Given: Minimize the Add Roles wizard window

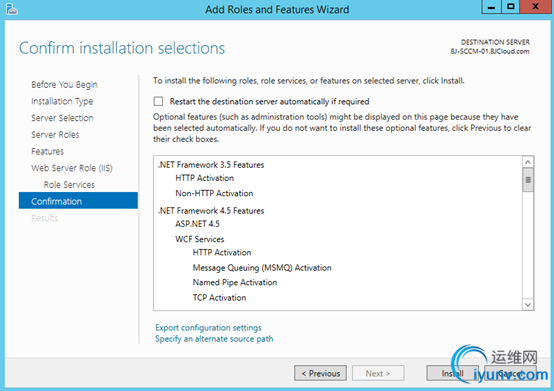Looking at the screenshot, I should pos(491,7).
